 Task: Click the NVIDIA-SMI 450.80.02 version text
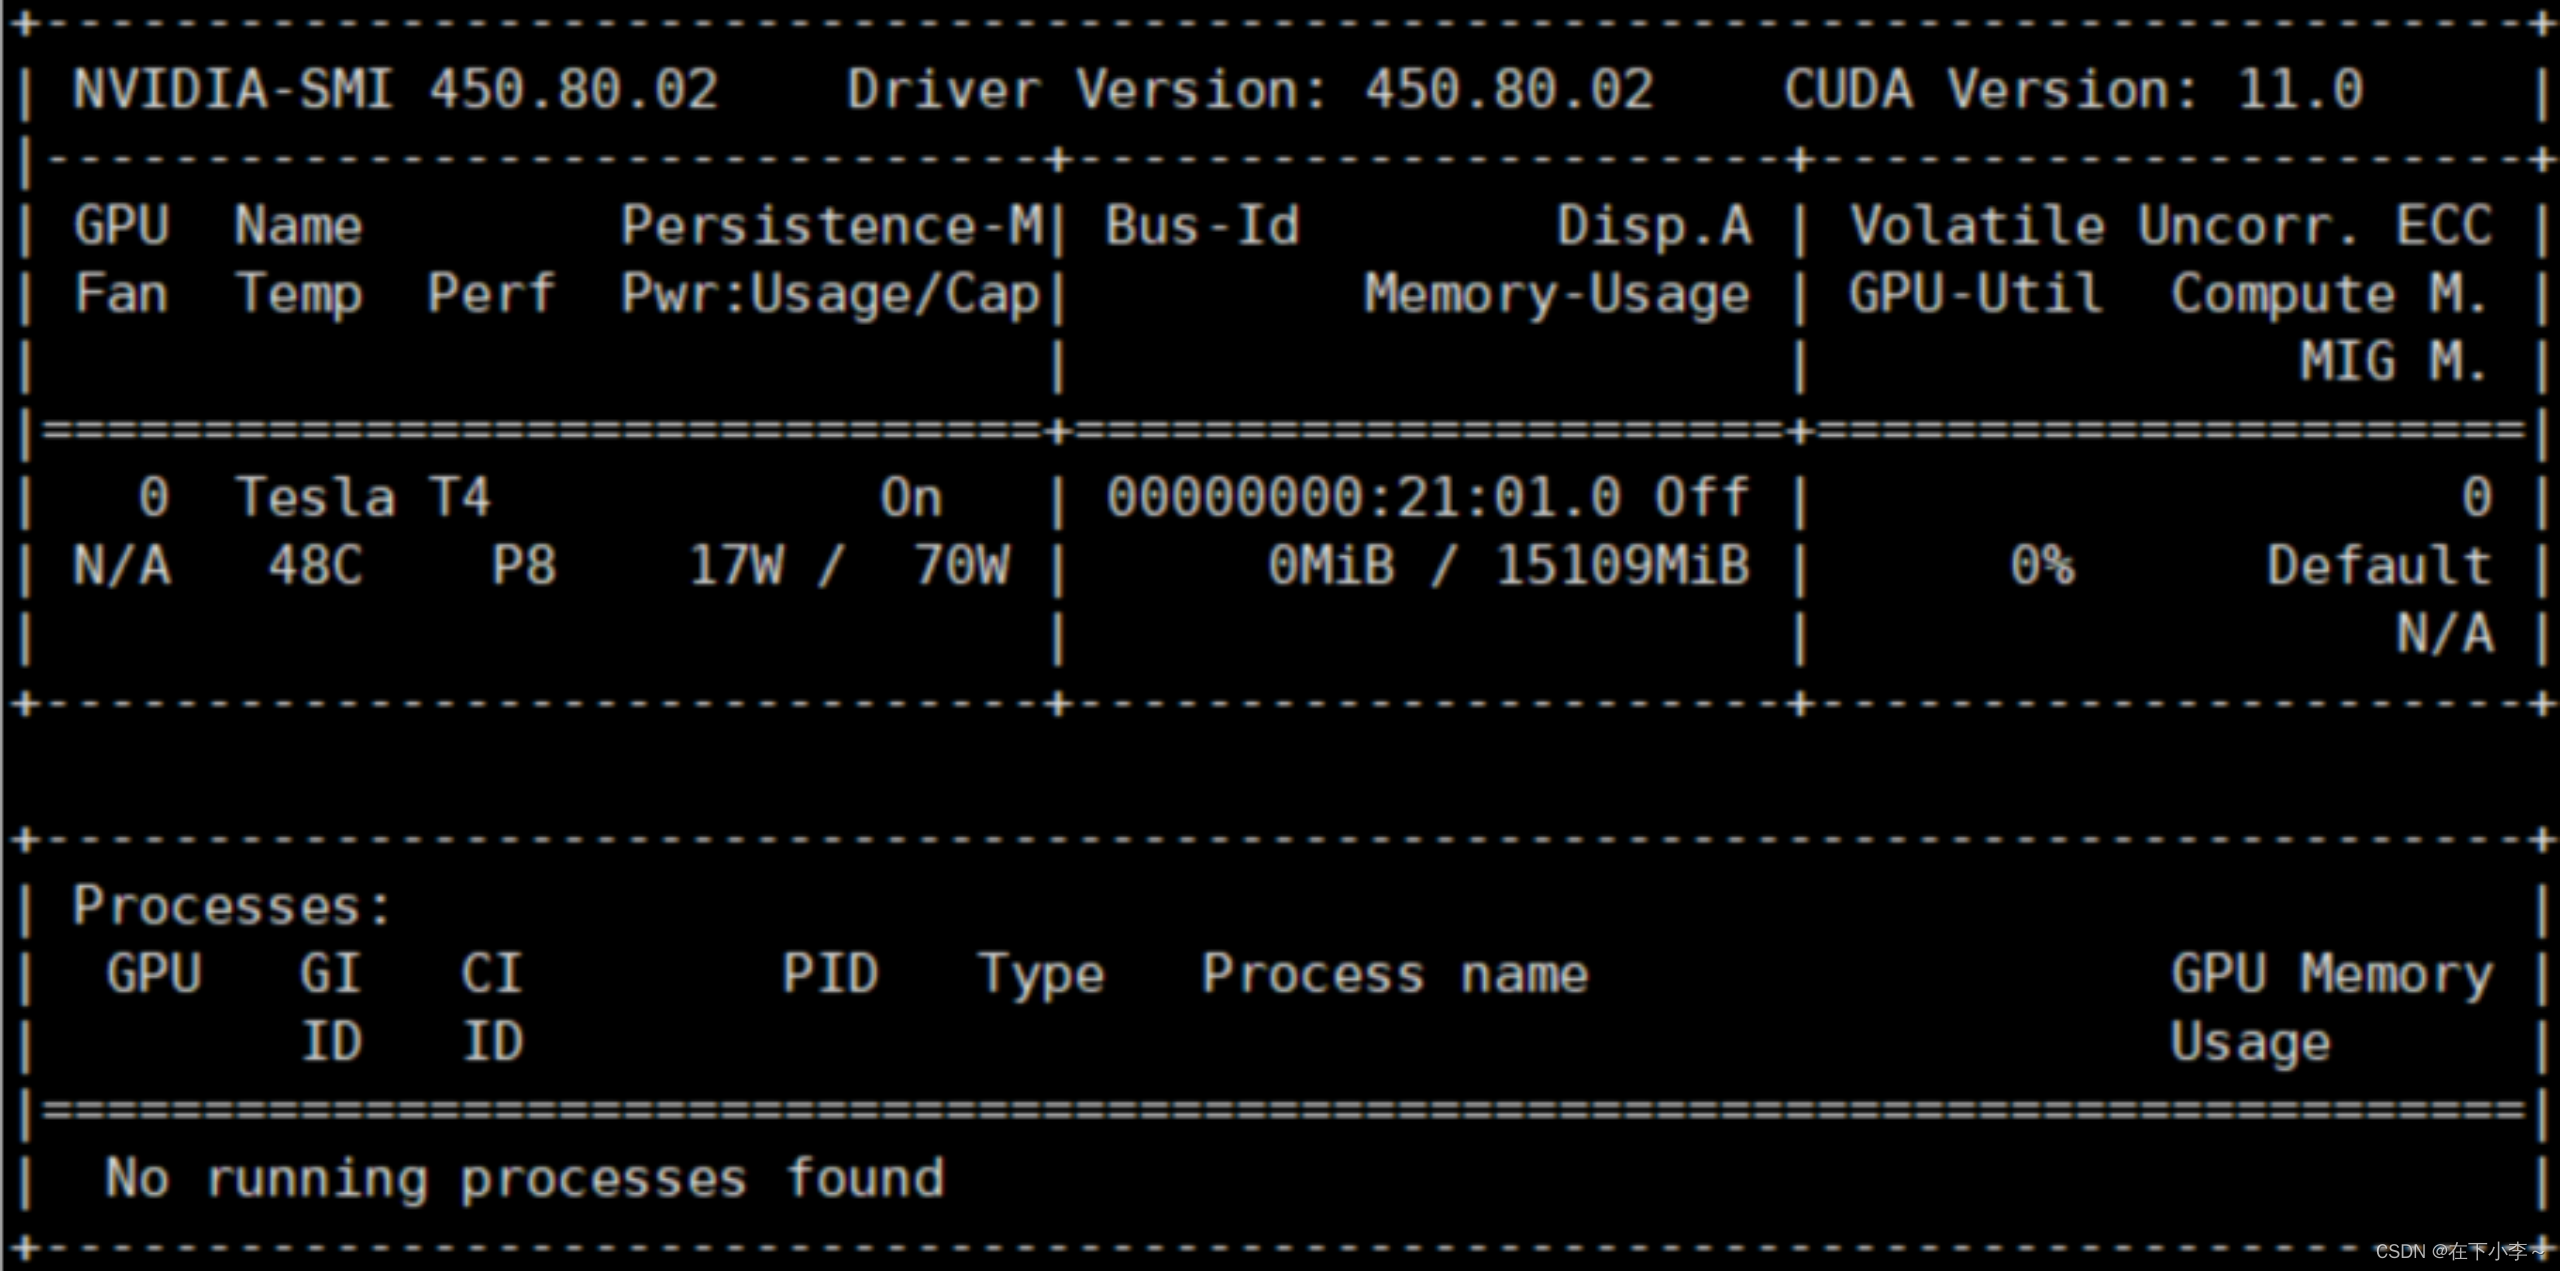point(395,90)
